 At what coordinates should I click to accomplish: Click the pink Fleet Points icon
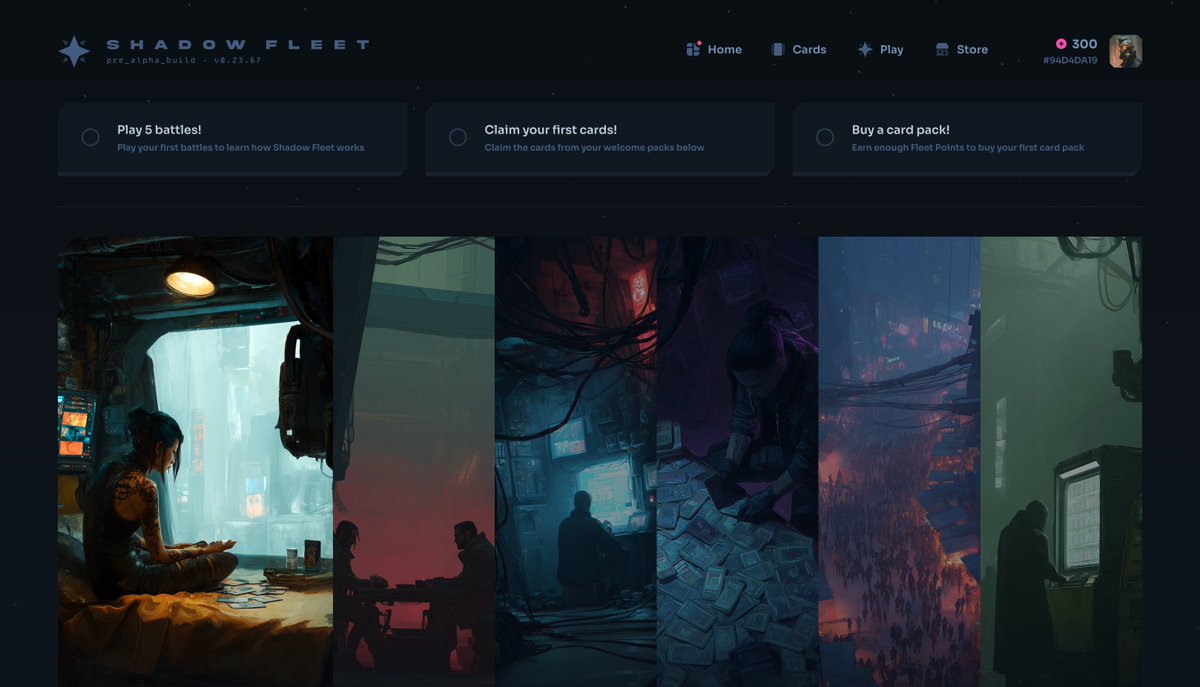click(1061, 44)
